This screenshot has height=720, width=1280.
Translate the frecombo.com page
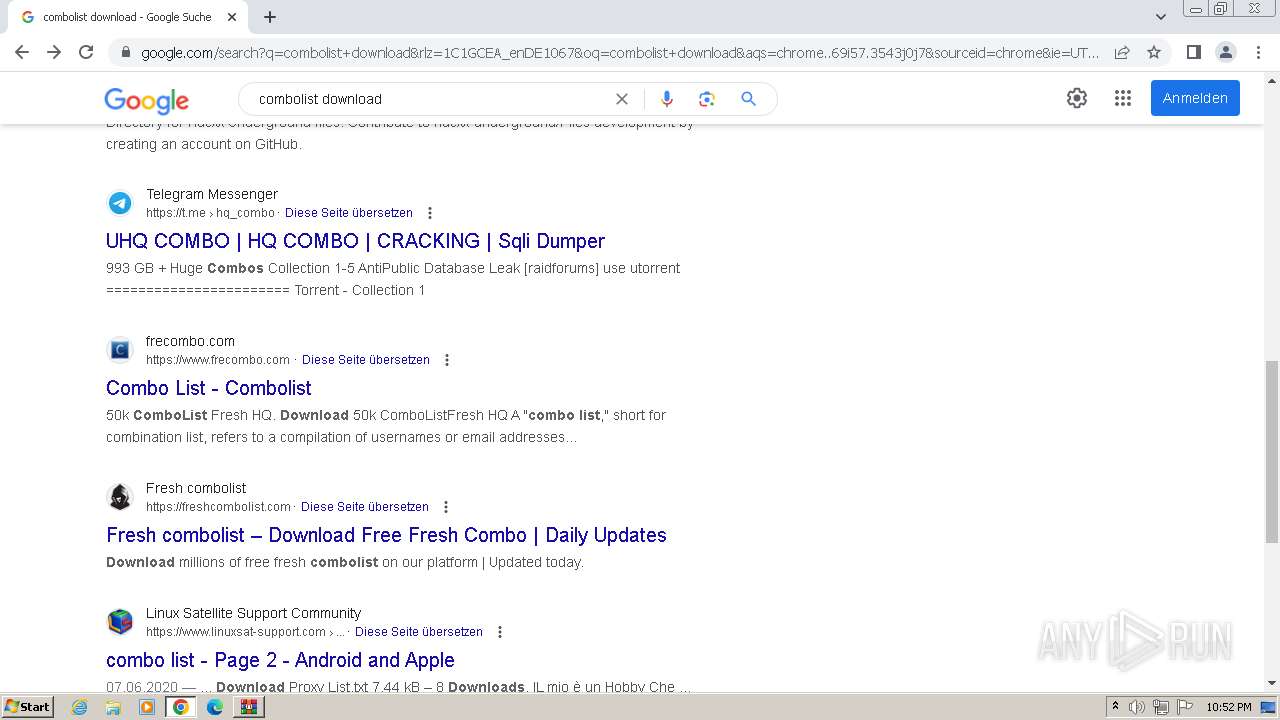365,360
